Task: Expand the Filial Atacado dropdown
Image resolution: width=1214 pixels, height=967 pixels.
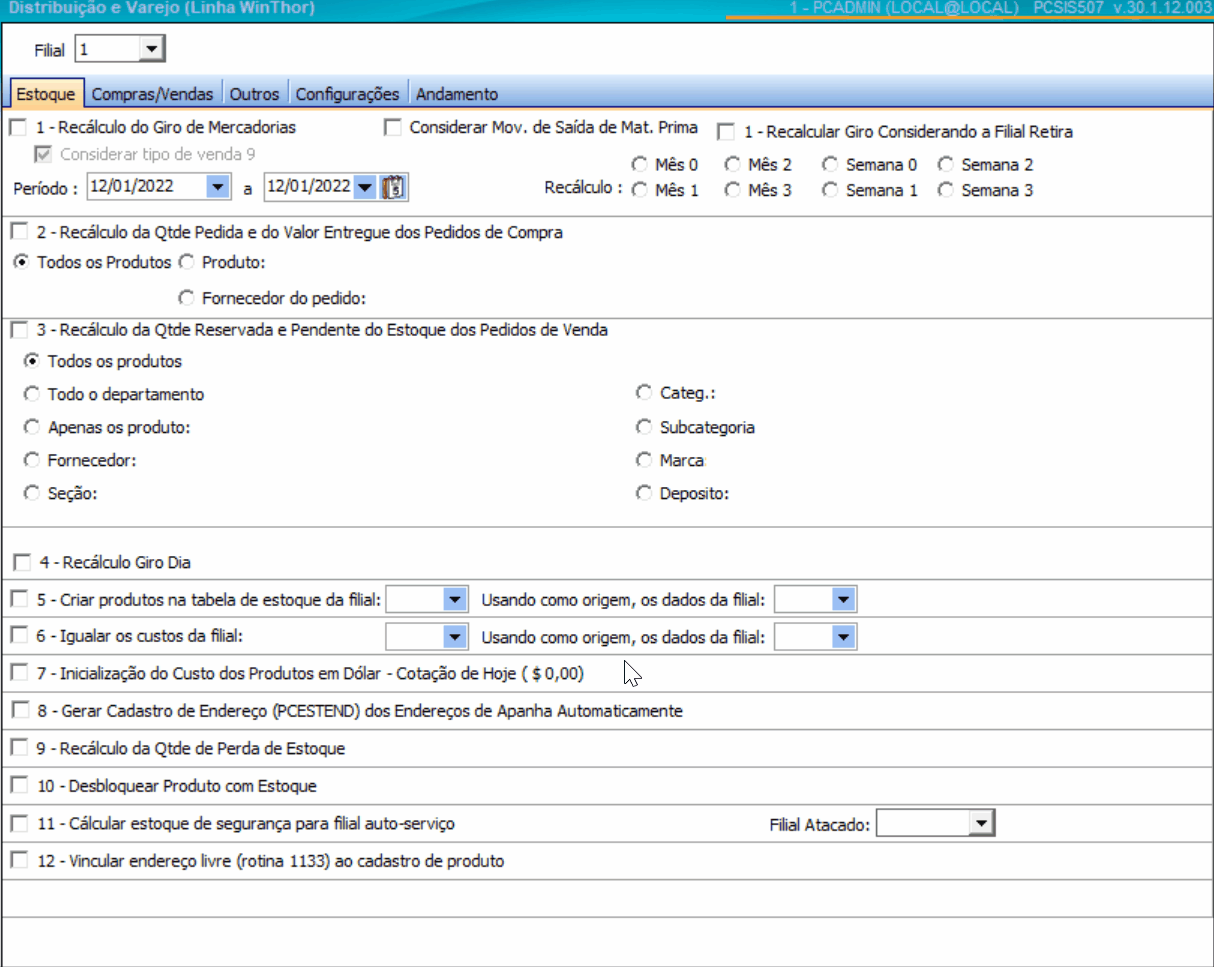Action: [x=982, y=823]
